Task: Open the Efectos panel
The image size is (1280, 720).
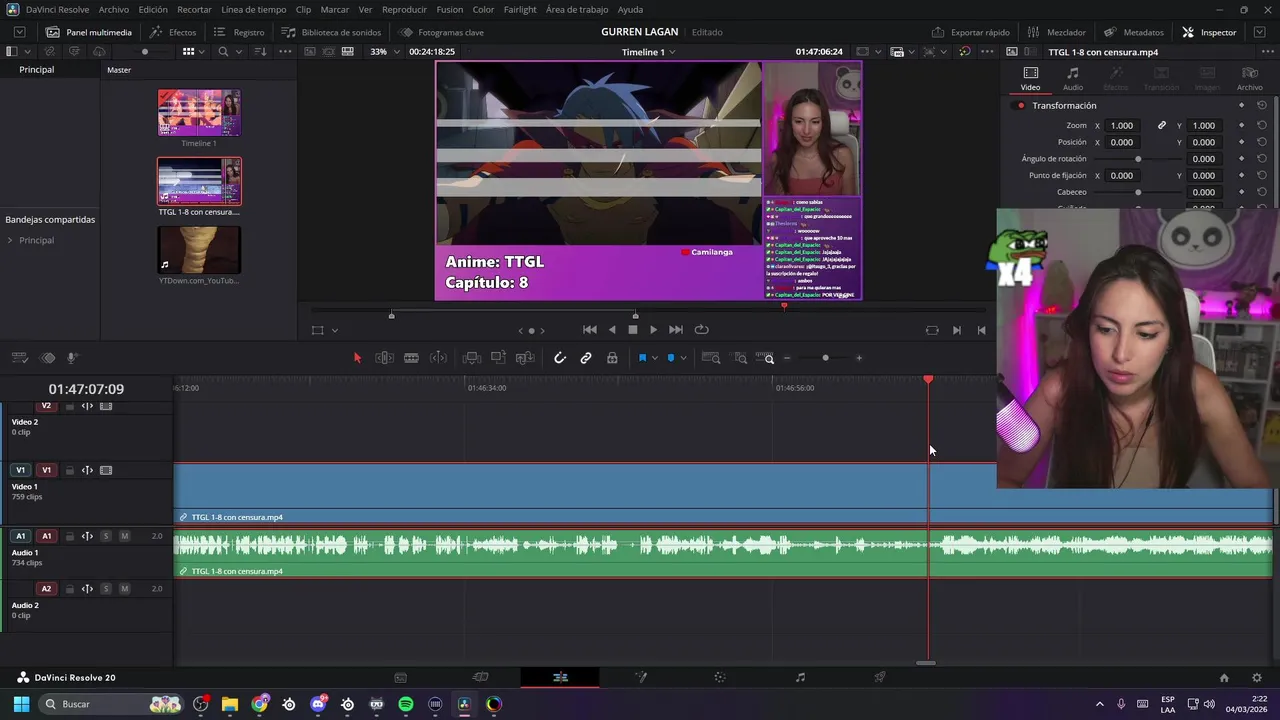Action: (173, 32)
